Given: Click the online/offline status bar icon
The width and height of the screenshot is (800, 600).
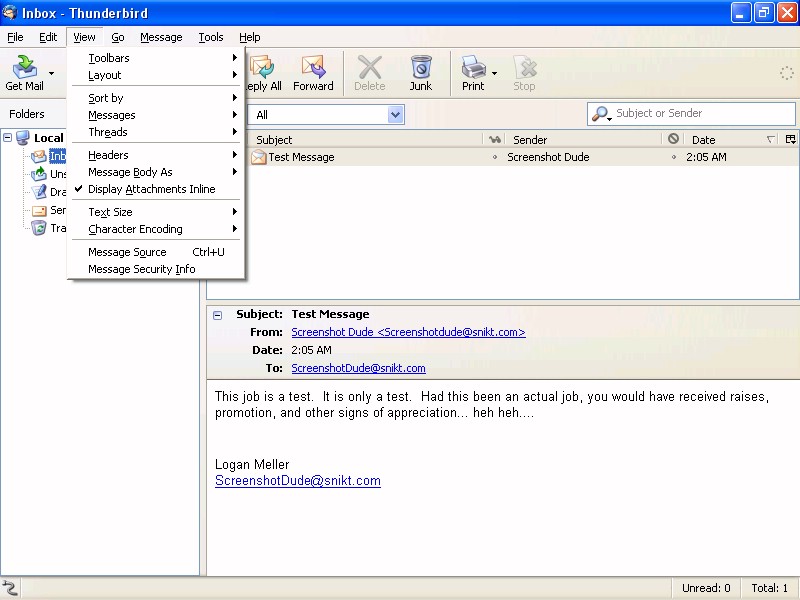Looking at the screenshot, I should tap(10, 588).
